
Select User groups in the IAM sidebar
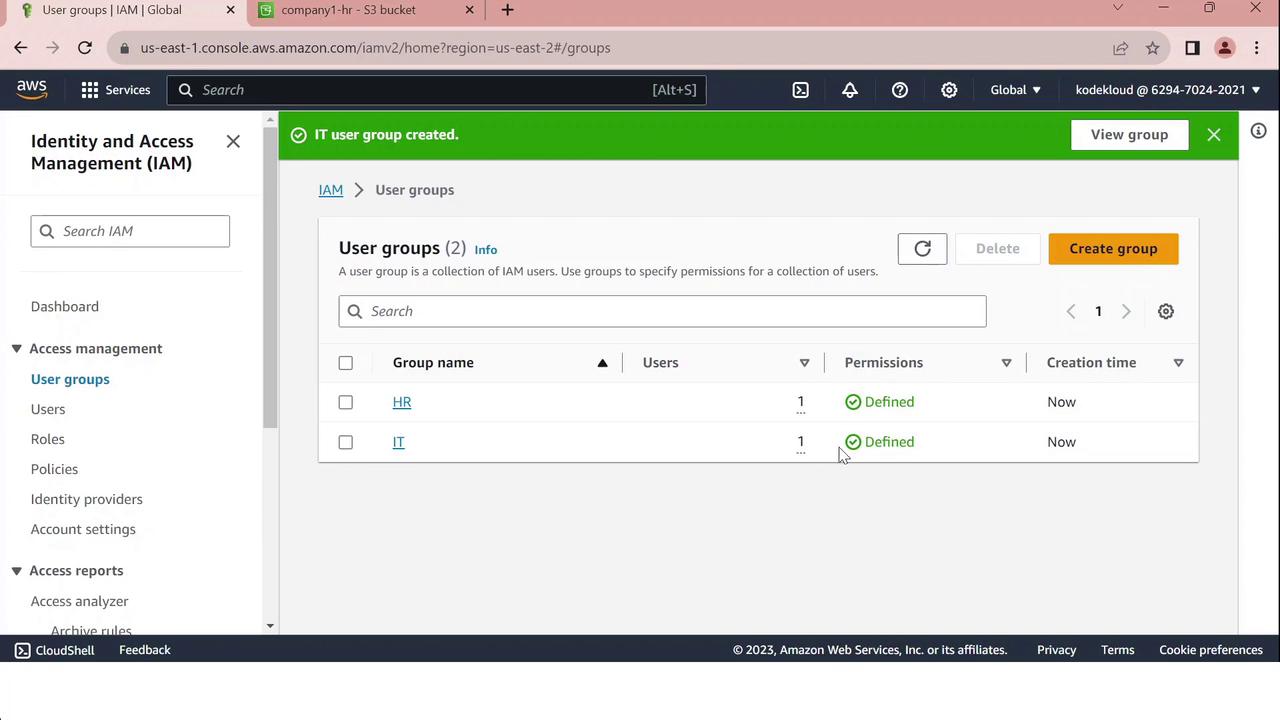[70, 379]
